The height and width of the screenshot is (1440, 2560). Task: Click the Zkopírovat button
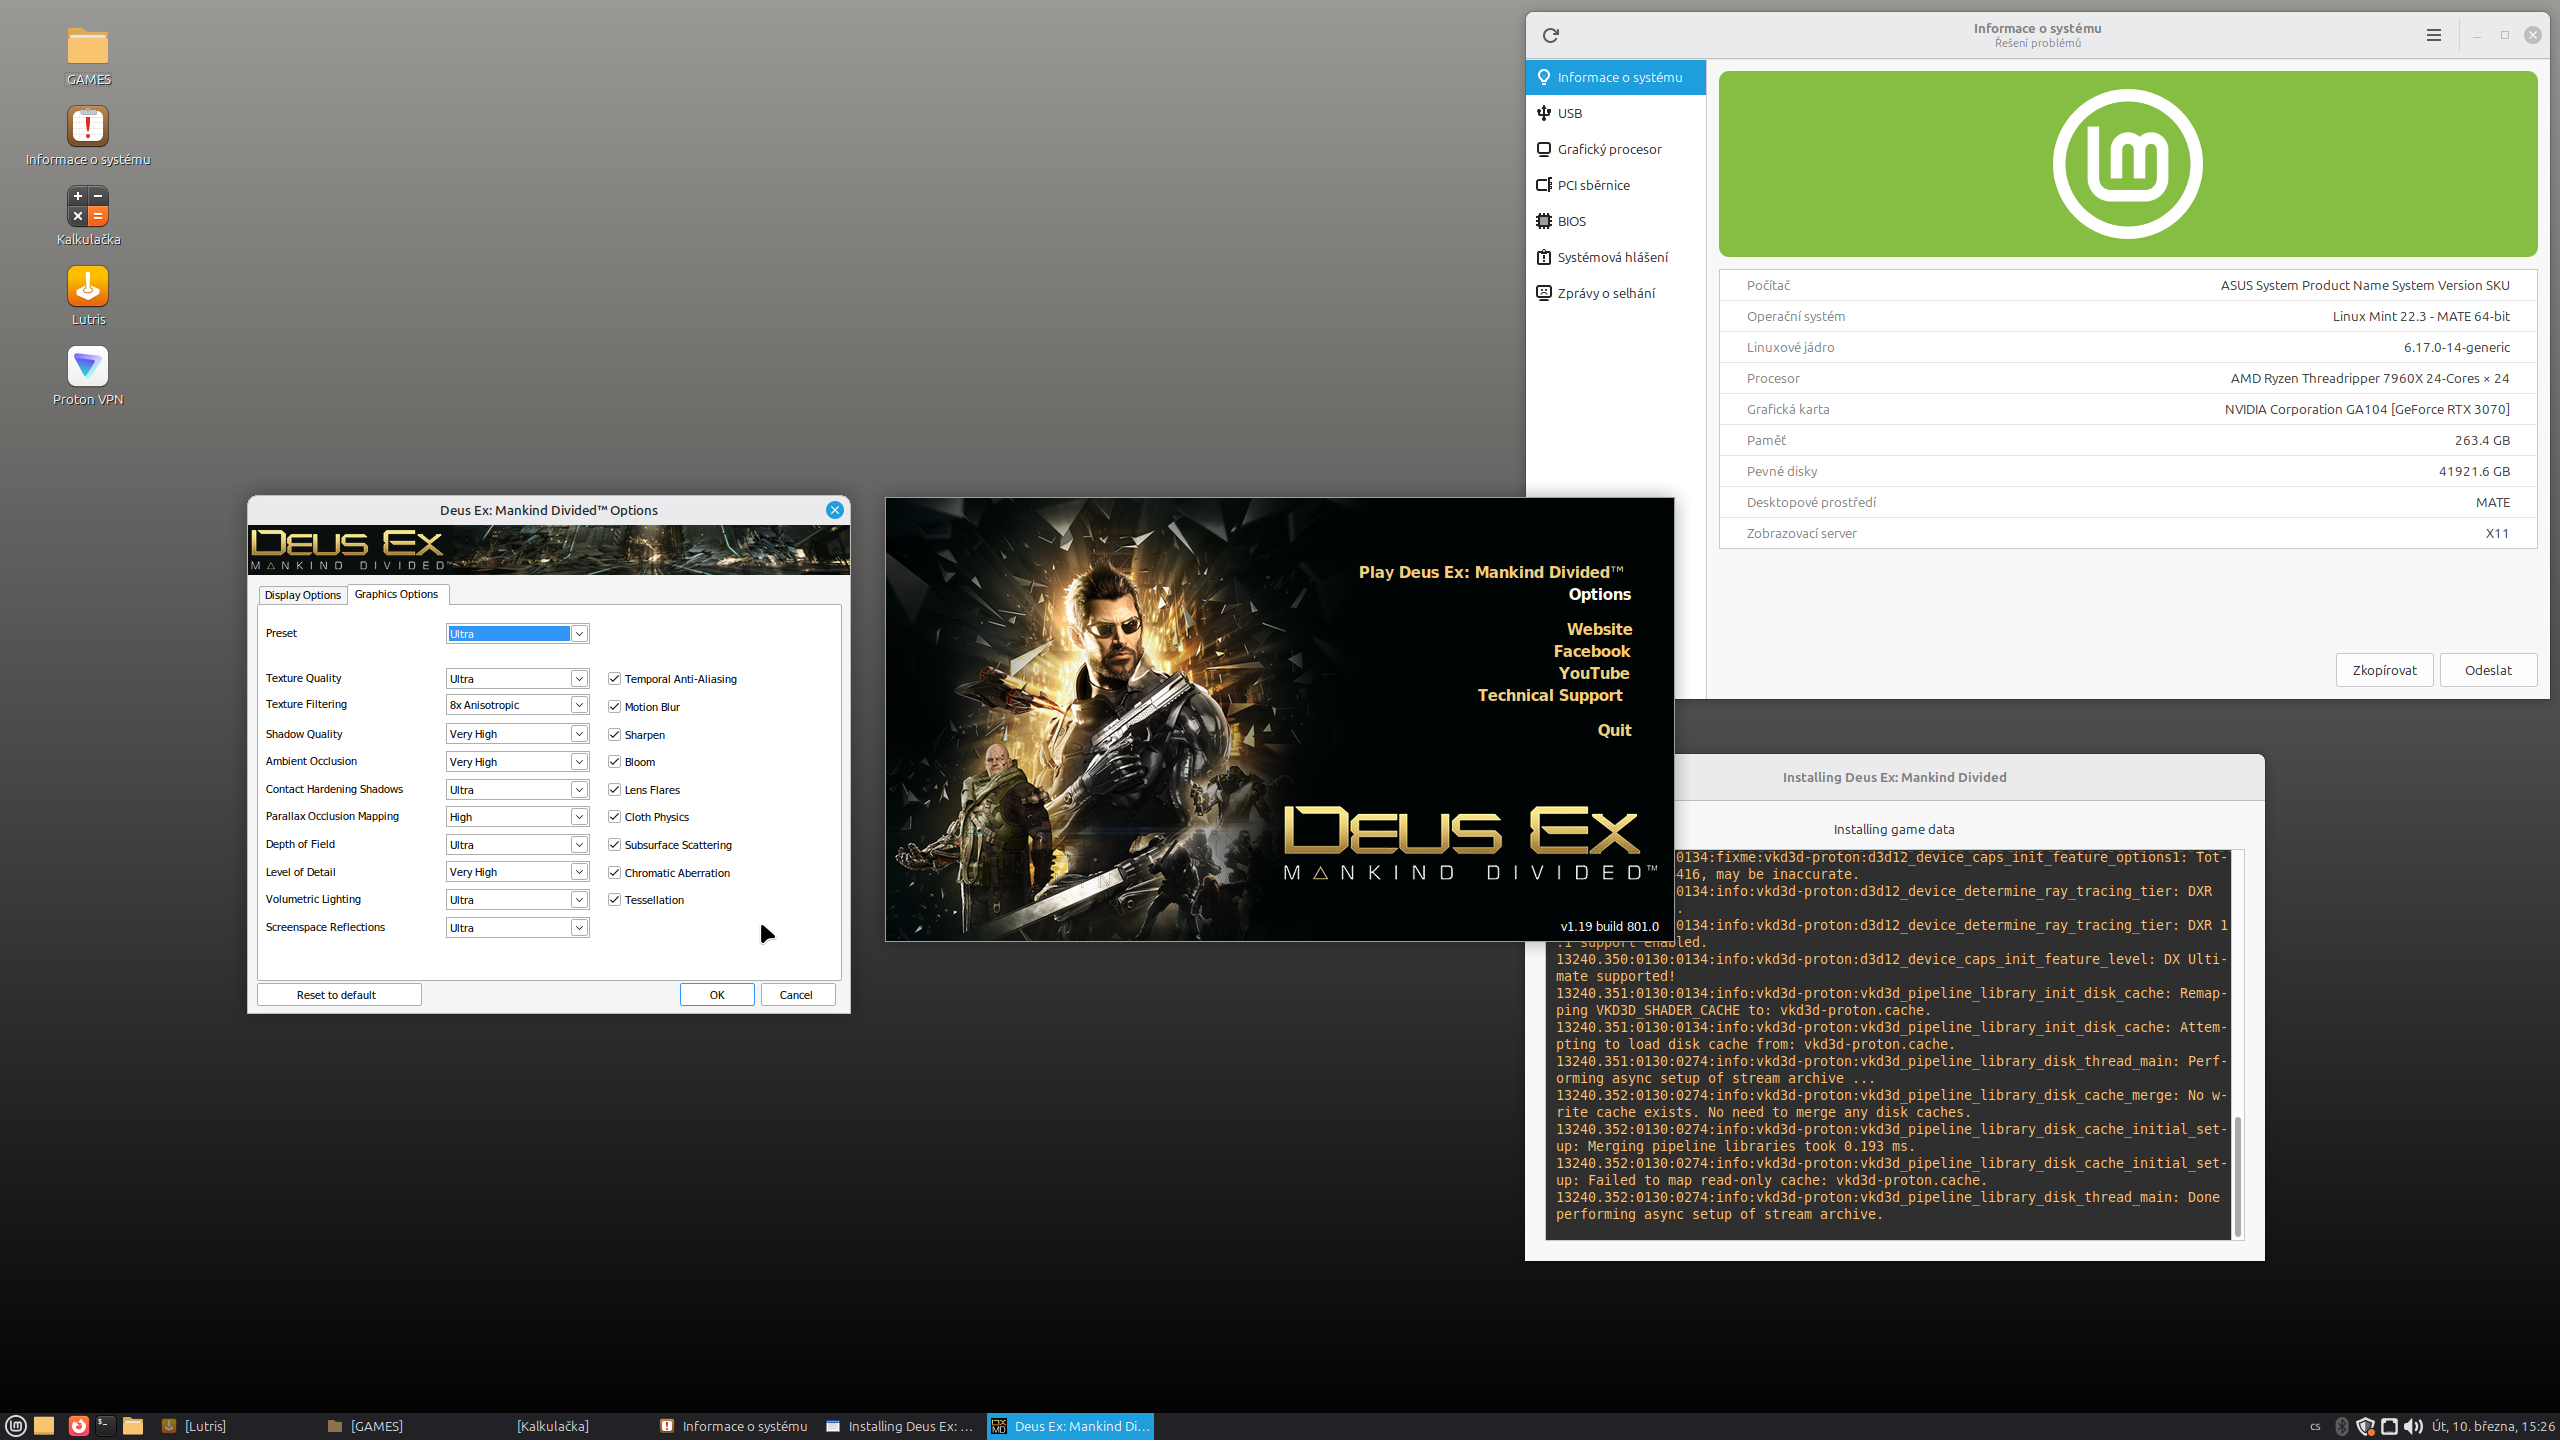pos(2384,670)
